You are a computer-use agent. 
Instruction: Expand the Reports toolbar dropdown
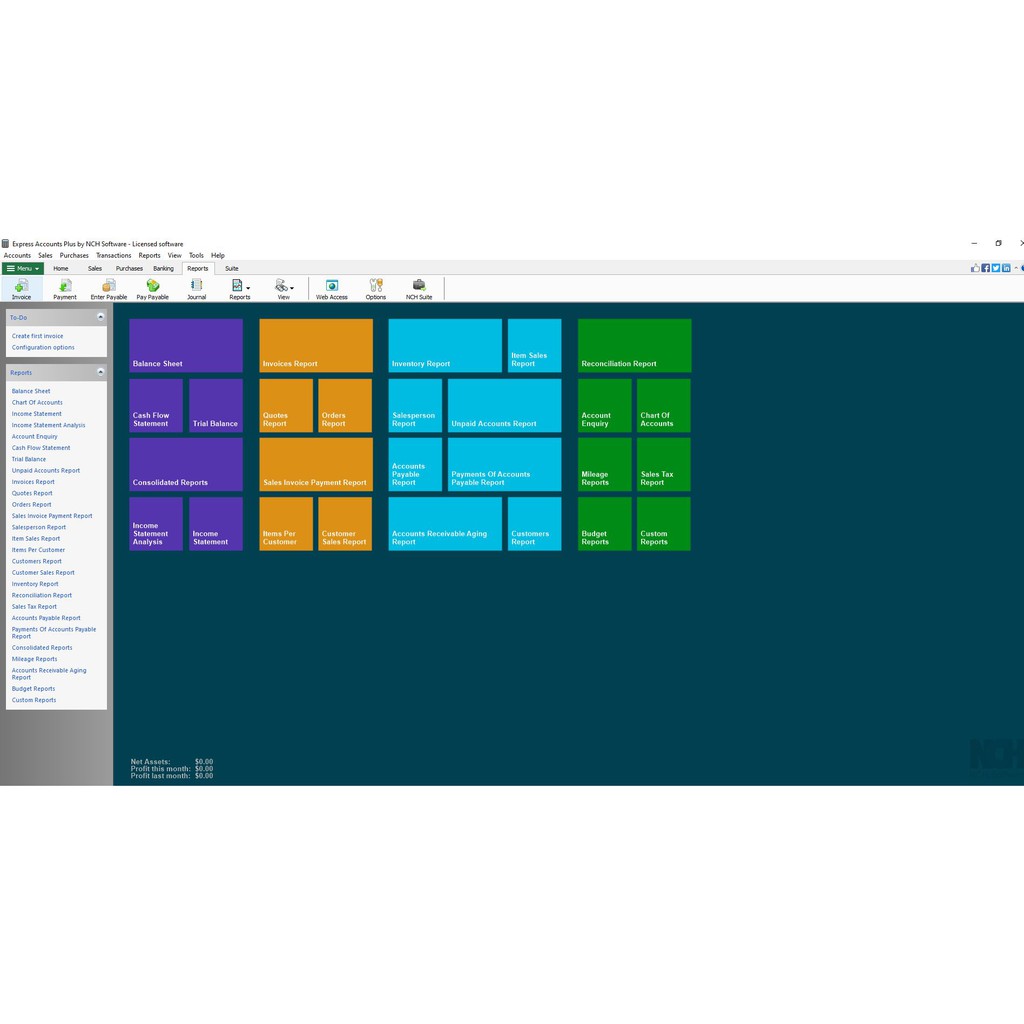click(240, 288)
